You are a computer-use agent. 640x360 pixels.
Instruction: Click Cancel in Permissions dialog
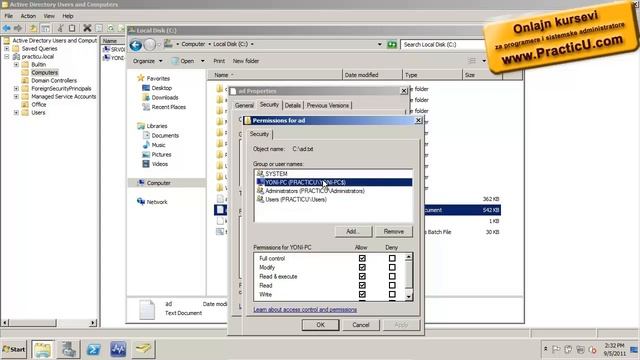point(360,325)
